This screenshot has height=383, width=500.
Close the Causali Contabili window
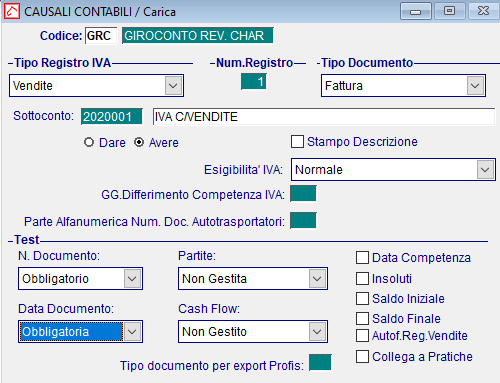click(483, 11)
